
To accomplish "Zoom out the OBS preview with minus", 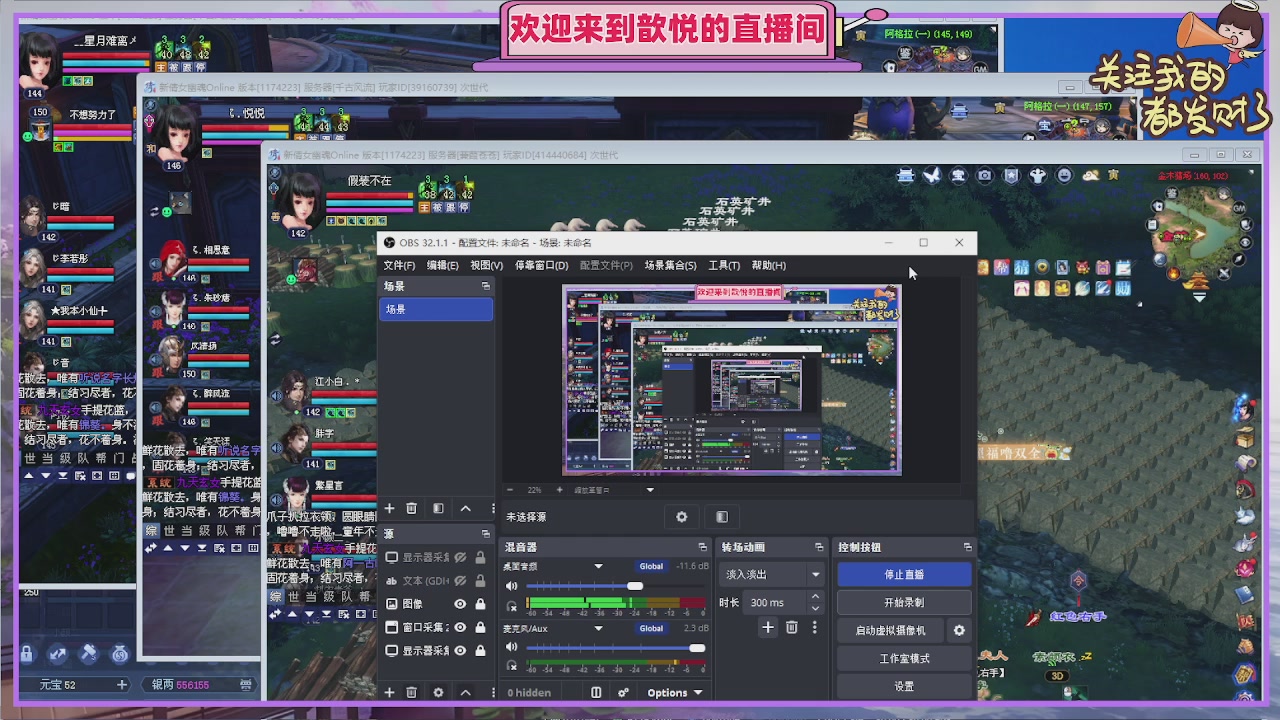I will 511,490.
